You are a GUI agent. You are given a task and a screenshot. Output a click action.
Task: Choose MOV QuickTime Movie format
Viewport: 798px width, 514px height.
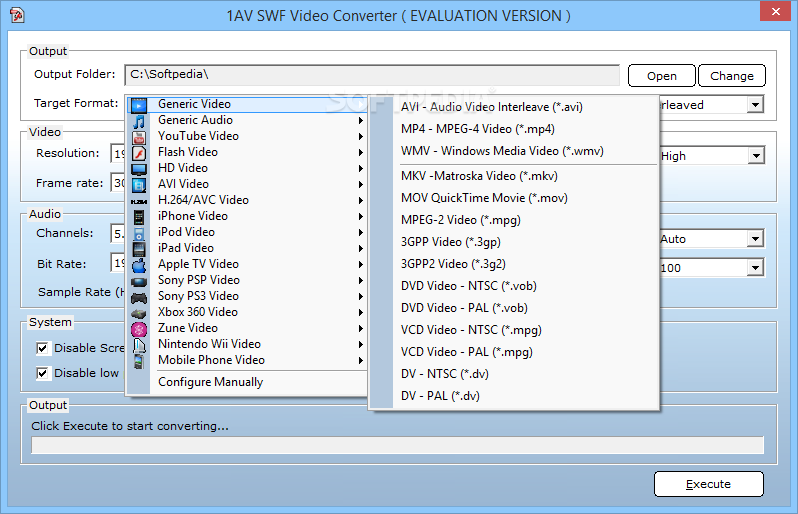pos(514,198)
